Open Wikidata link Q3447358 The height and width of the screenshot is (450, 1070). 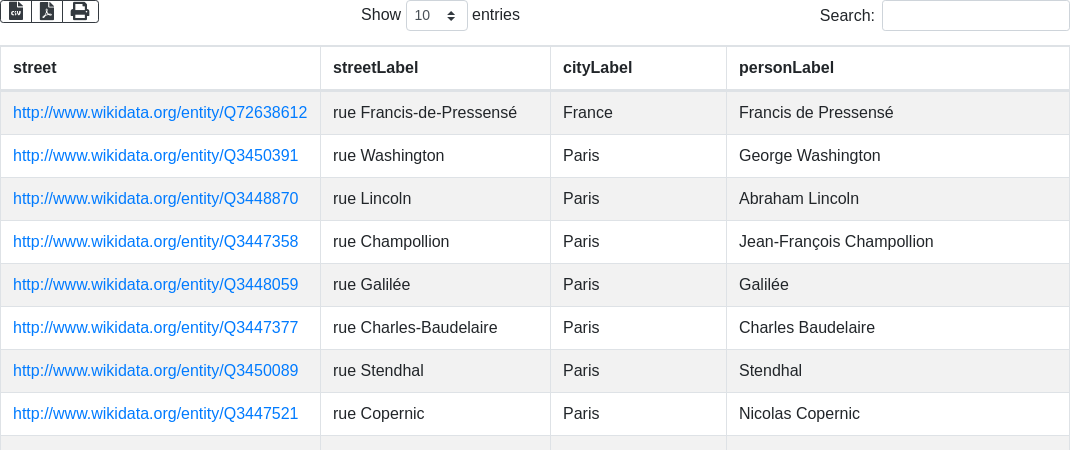(155, 242)
